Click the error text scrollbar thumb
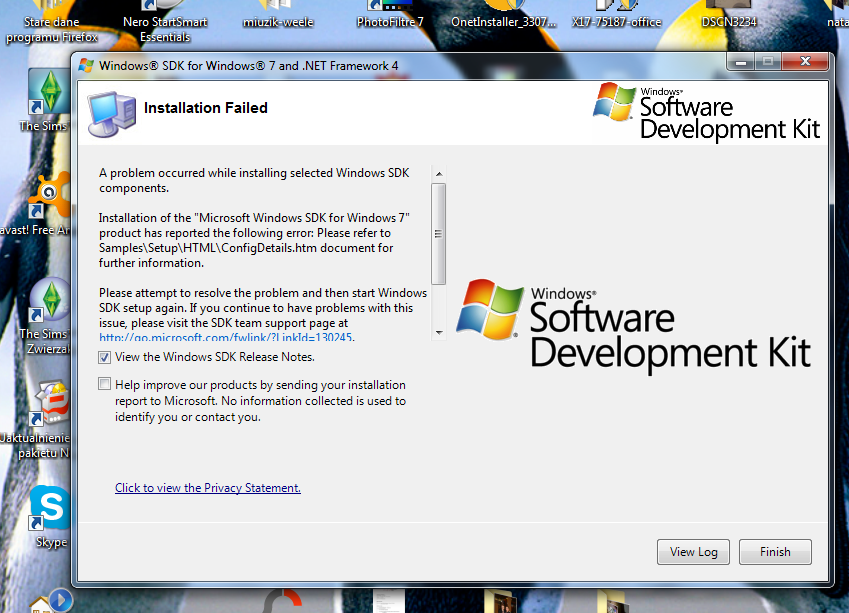The image size is (849, 613). tap(439, 234)
